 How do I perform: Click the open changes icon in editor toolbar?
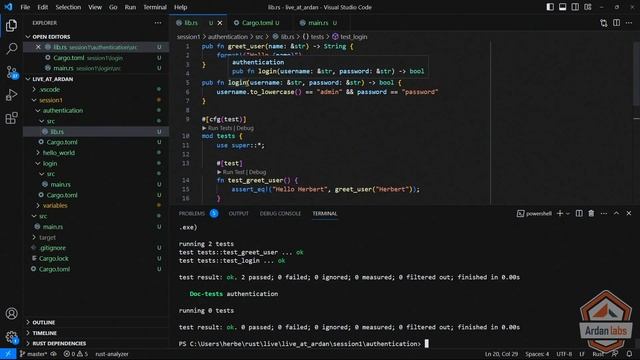(x=604, y=23)
